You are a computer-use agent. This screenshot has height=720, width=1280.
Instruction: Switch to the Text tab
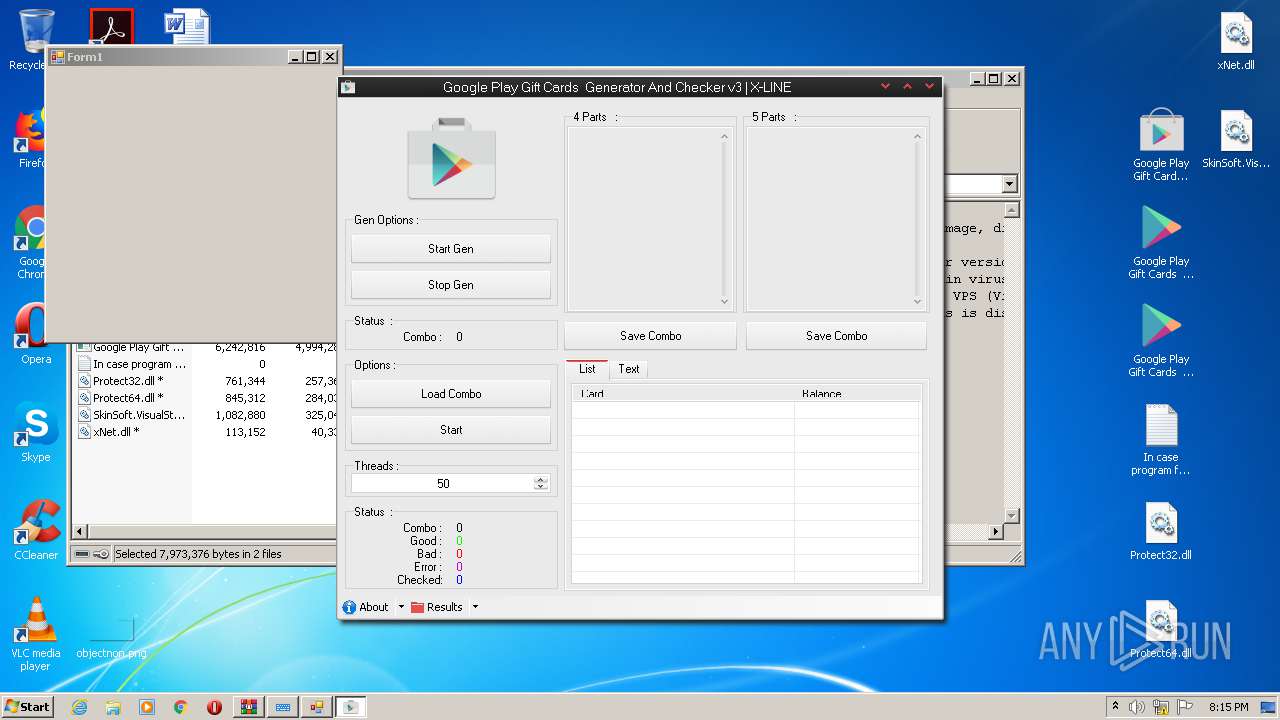pos(629,369)
